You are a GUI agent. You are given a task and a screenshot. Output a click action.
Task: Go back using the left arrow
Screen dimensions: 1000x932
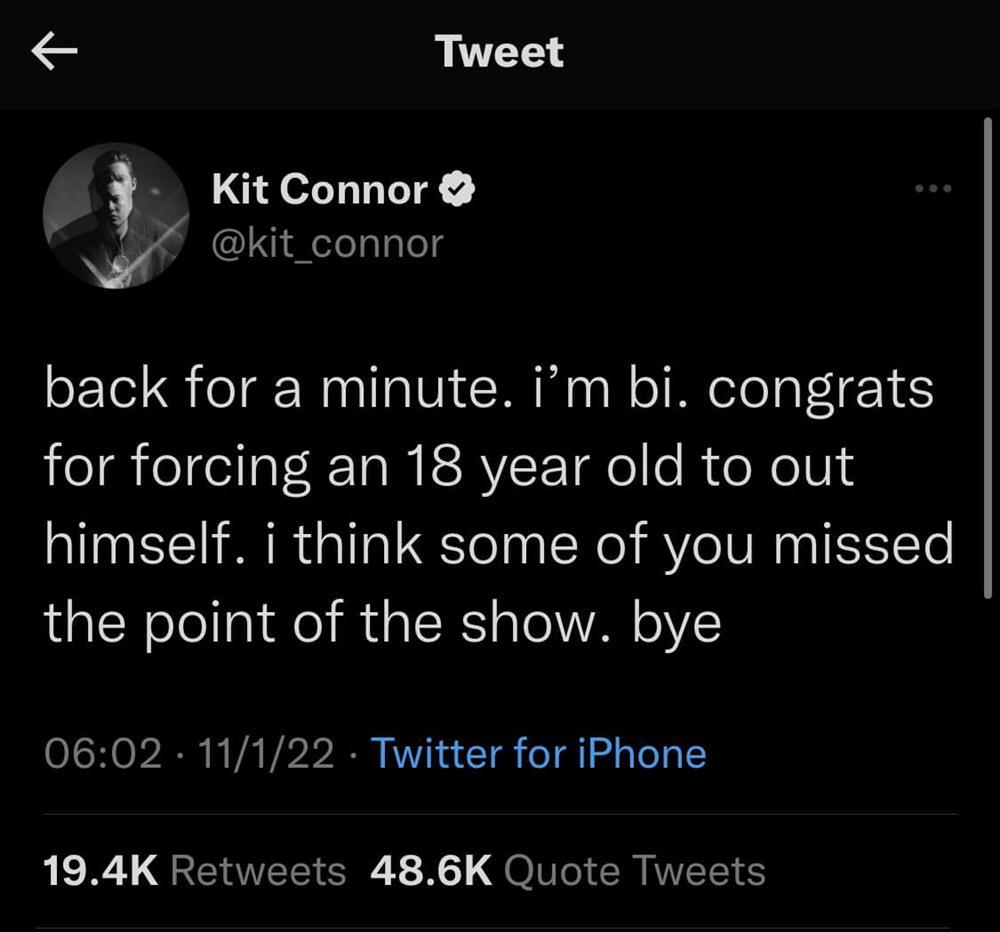(54, 53)
